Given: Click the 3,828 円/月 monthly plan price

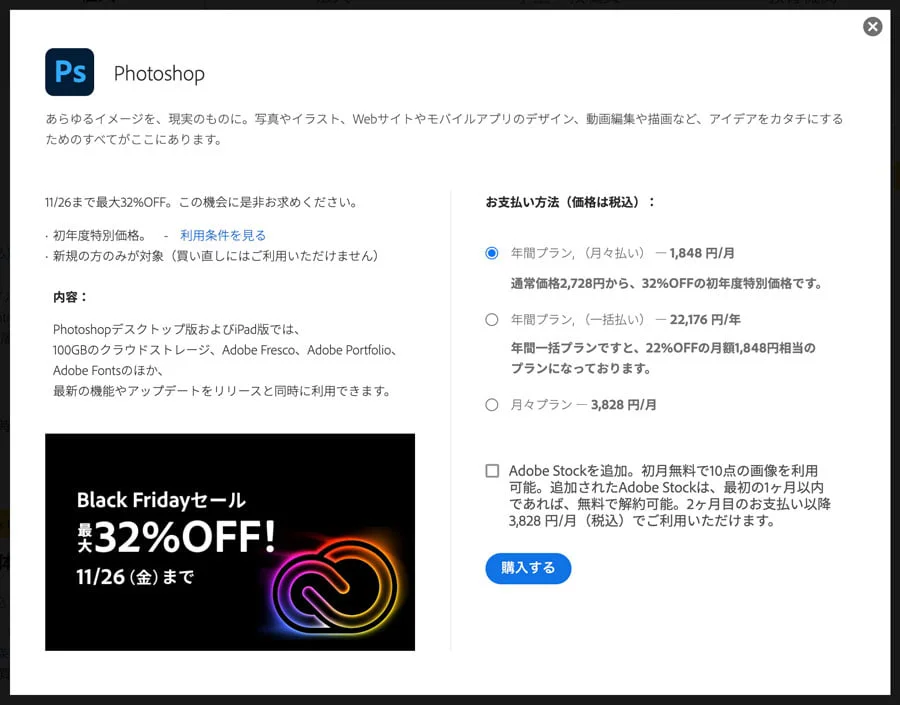Looking at the screenshot, I should click(623, 405).
